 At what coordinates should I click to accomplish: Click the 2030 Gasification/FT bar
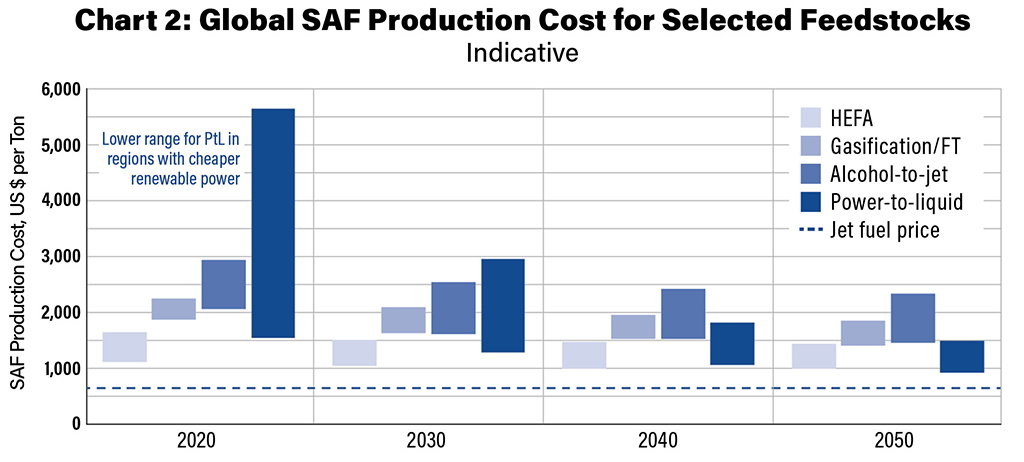(x=403, y=320)
